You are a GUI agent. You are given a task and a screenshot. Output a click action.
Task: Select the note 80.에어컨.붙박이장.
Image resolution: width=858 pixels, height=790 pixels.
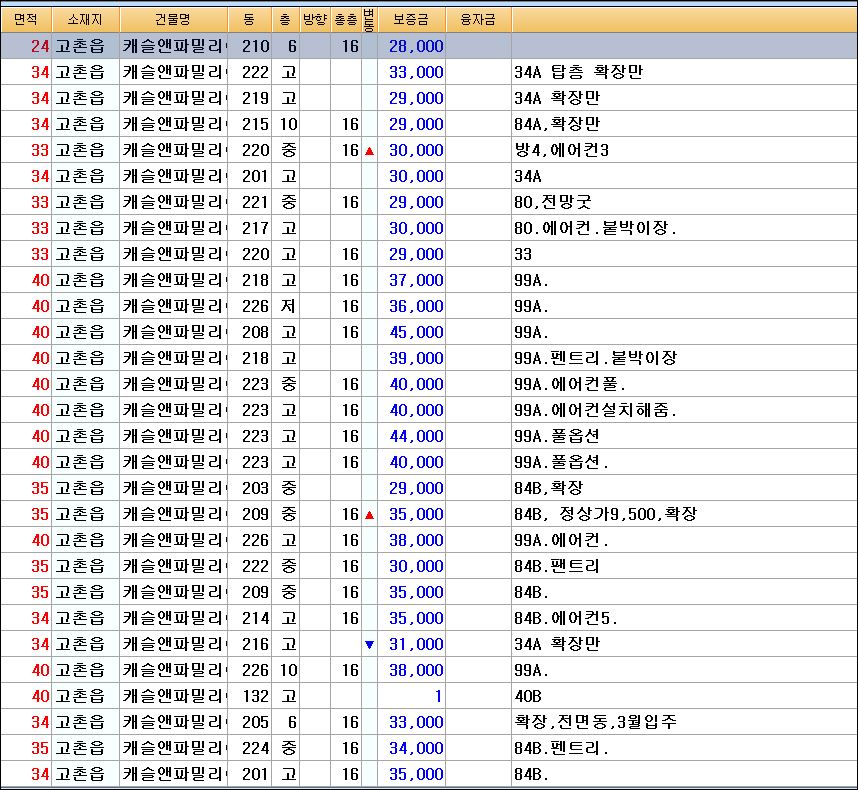(x=595, y=228)
